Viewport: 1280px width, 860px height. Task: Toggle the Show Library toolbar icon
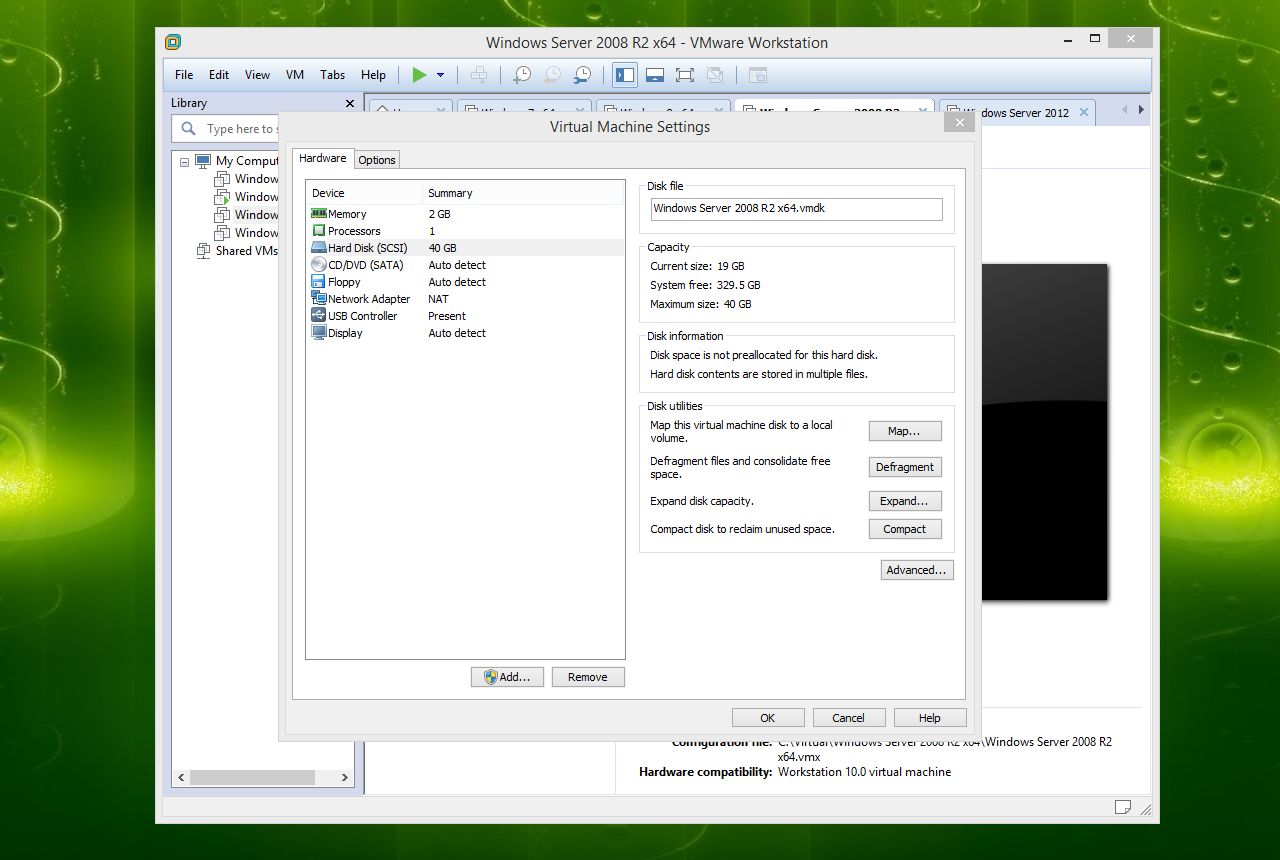point(625,75)
